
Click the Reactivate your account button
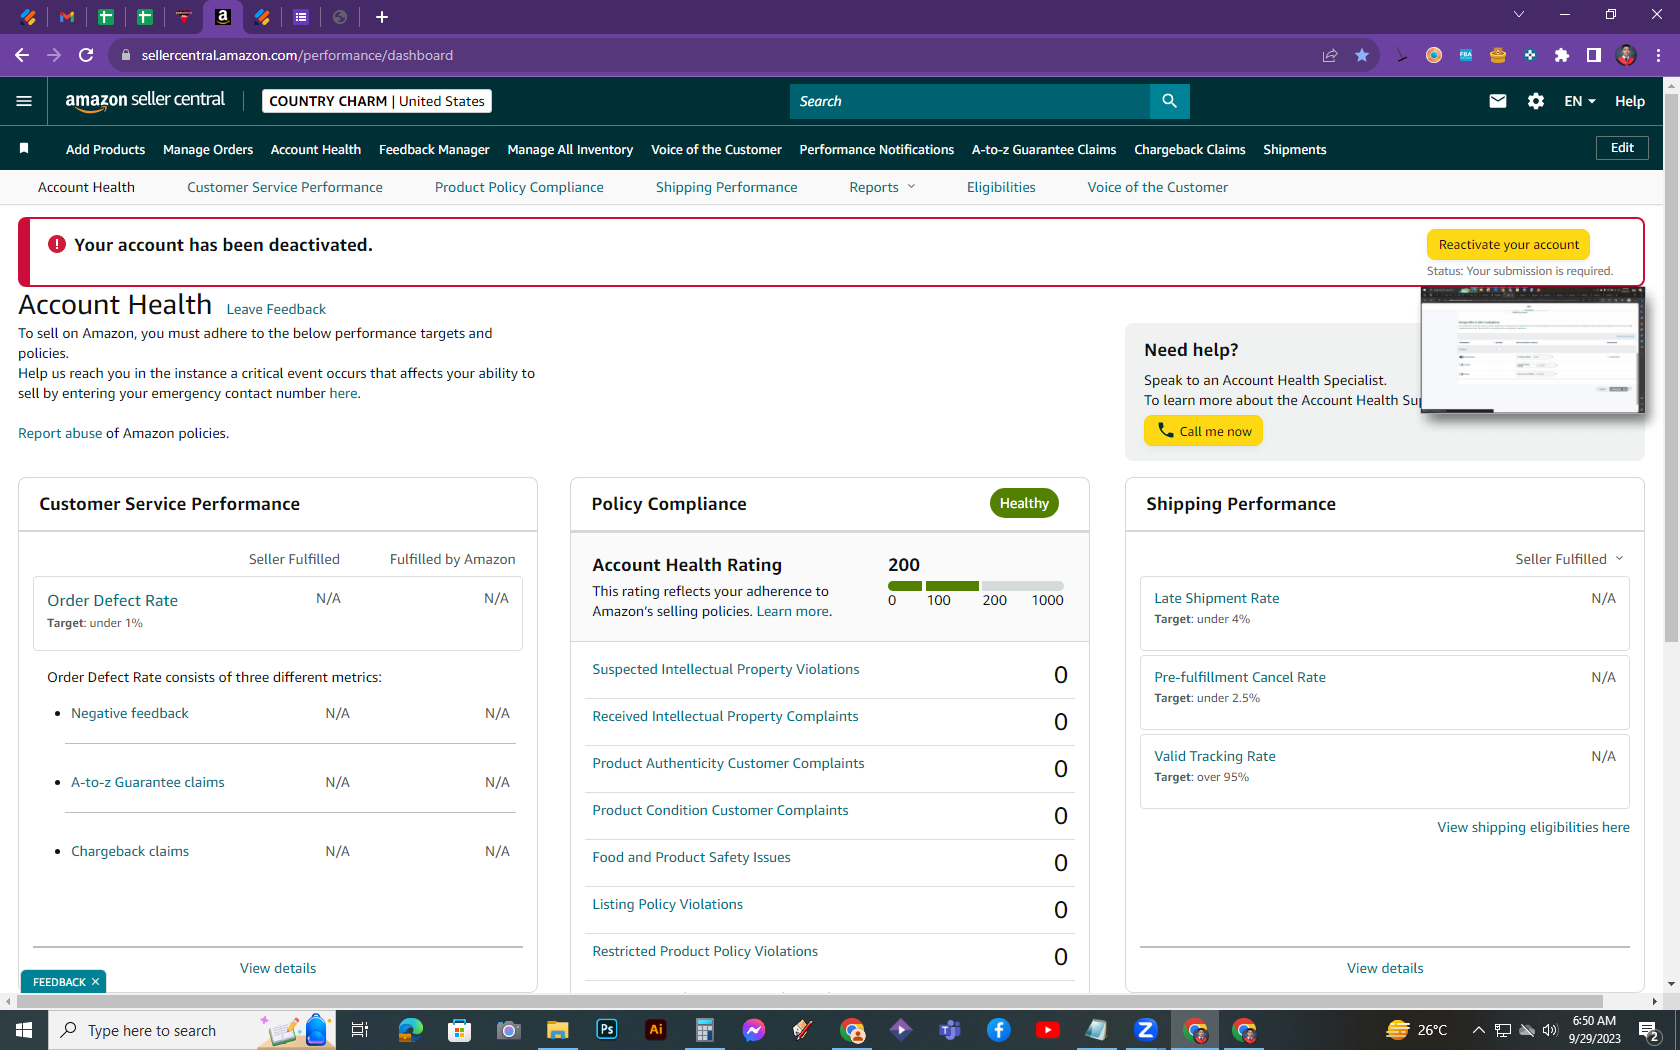coord(1509,244)
